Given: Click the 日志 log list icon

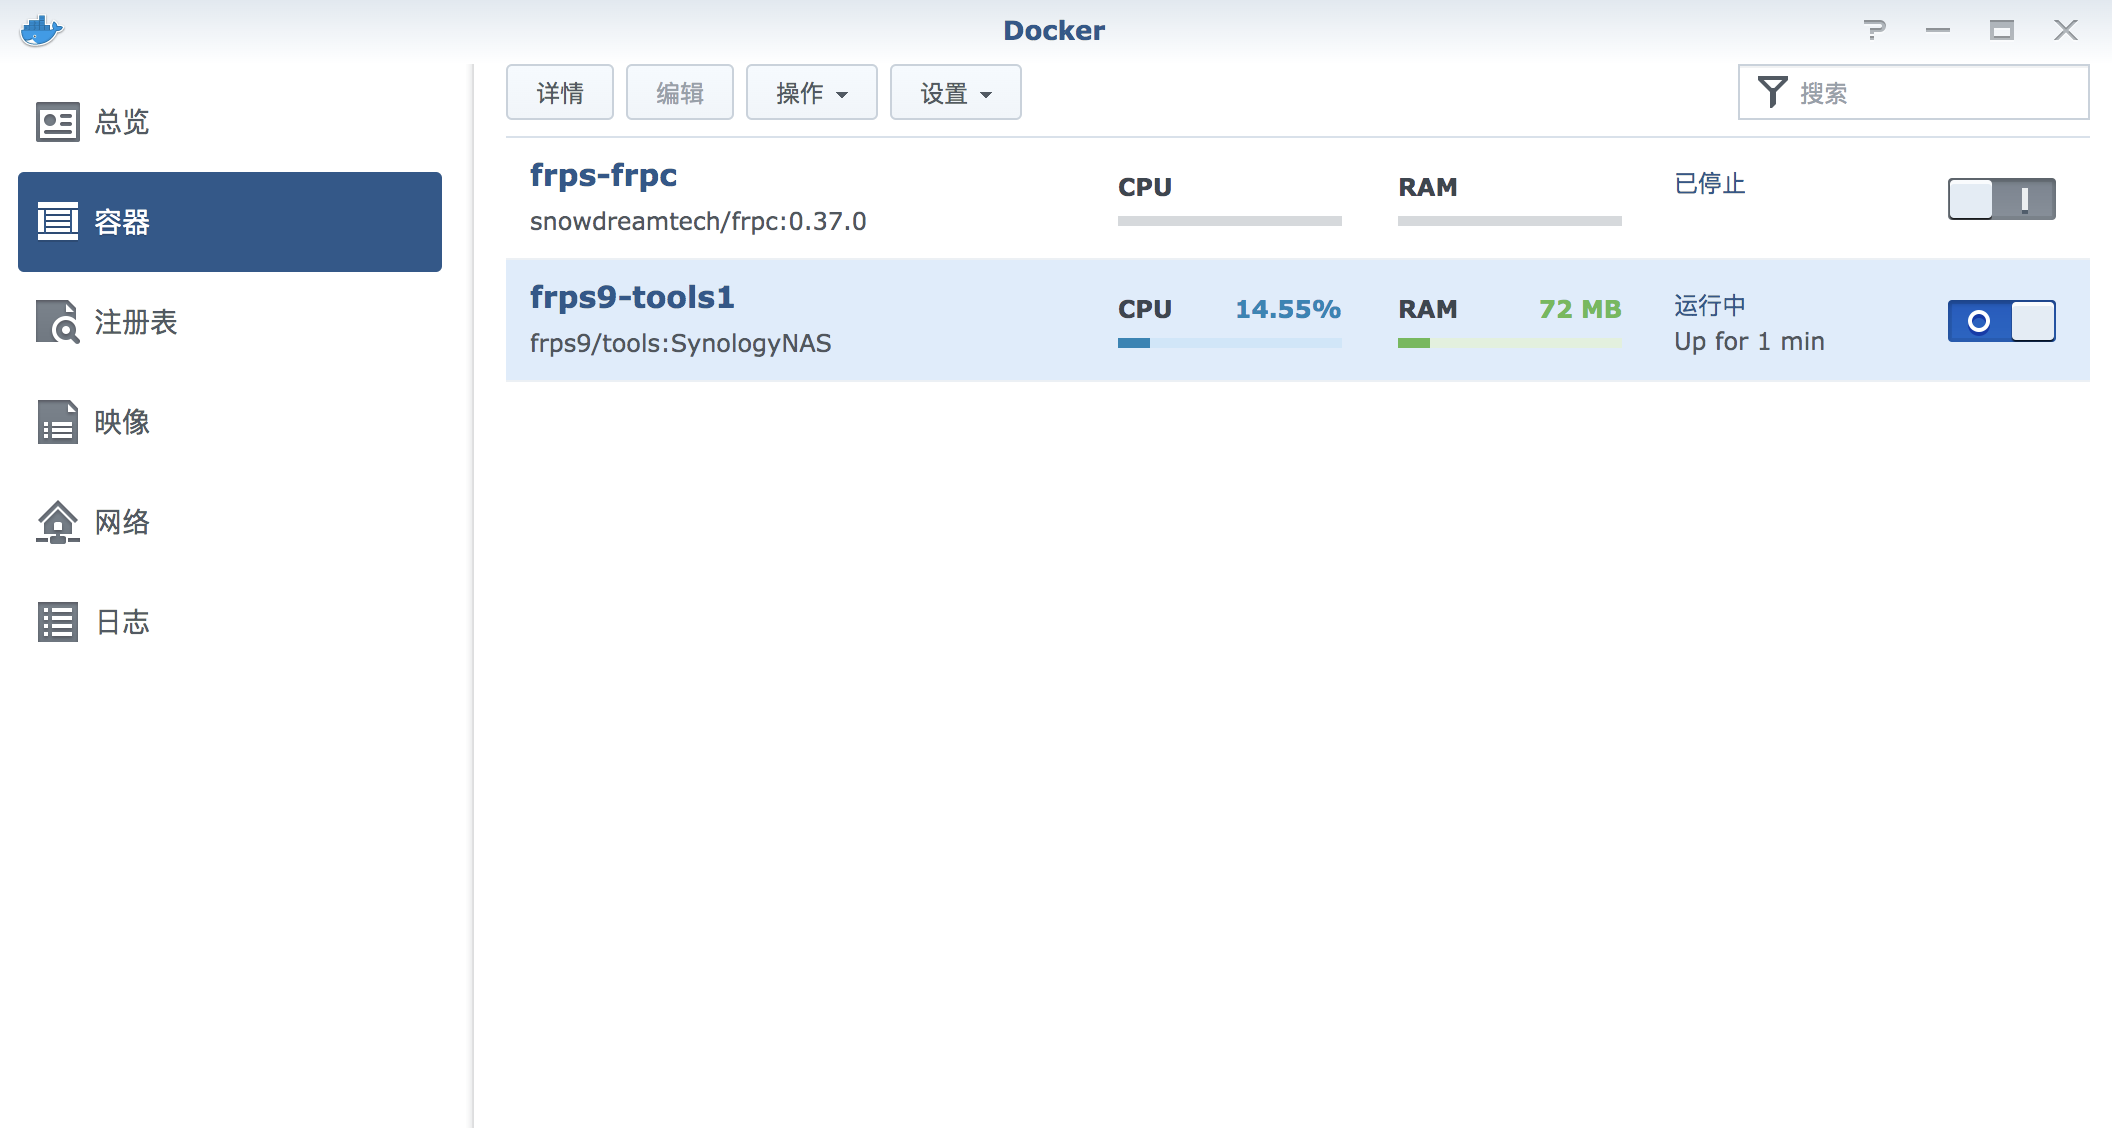Looking at the screenshot, I should [57, 622].
